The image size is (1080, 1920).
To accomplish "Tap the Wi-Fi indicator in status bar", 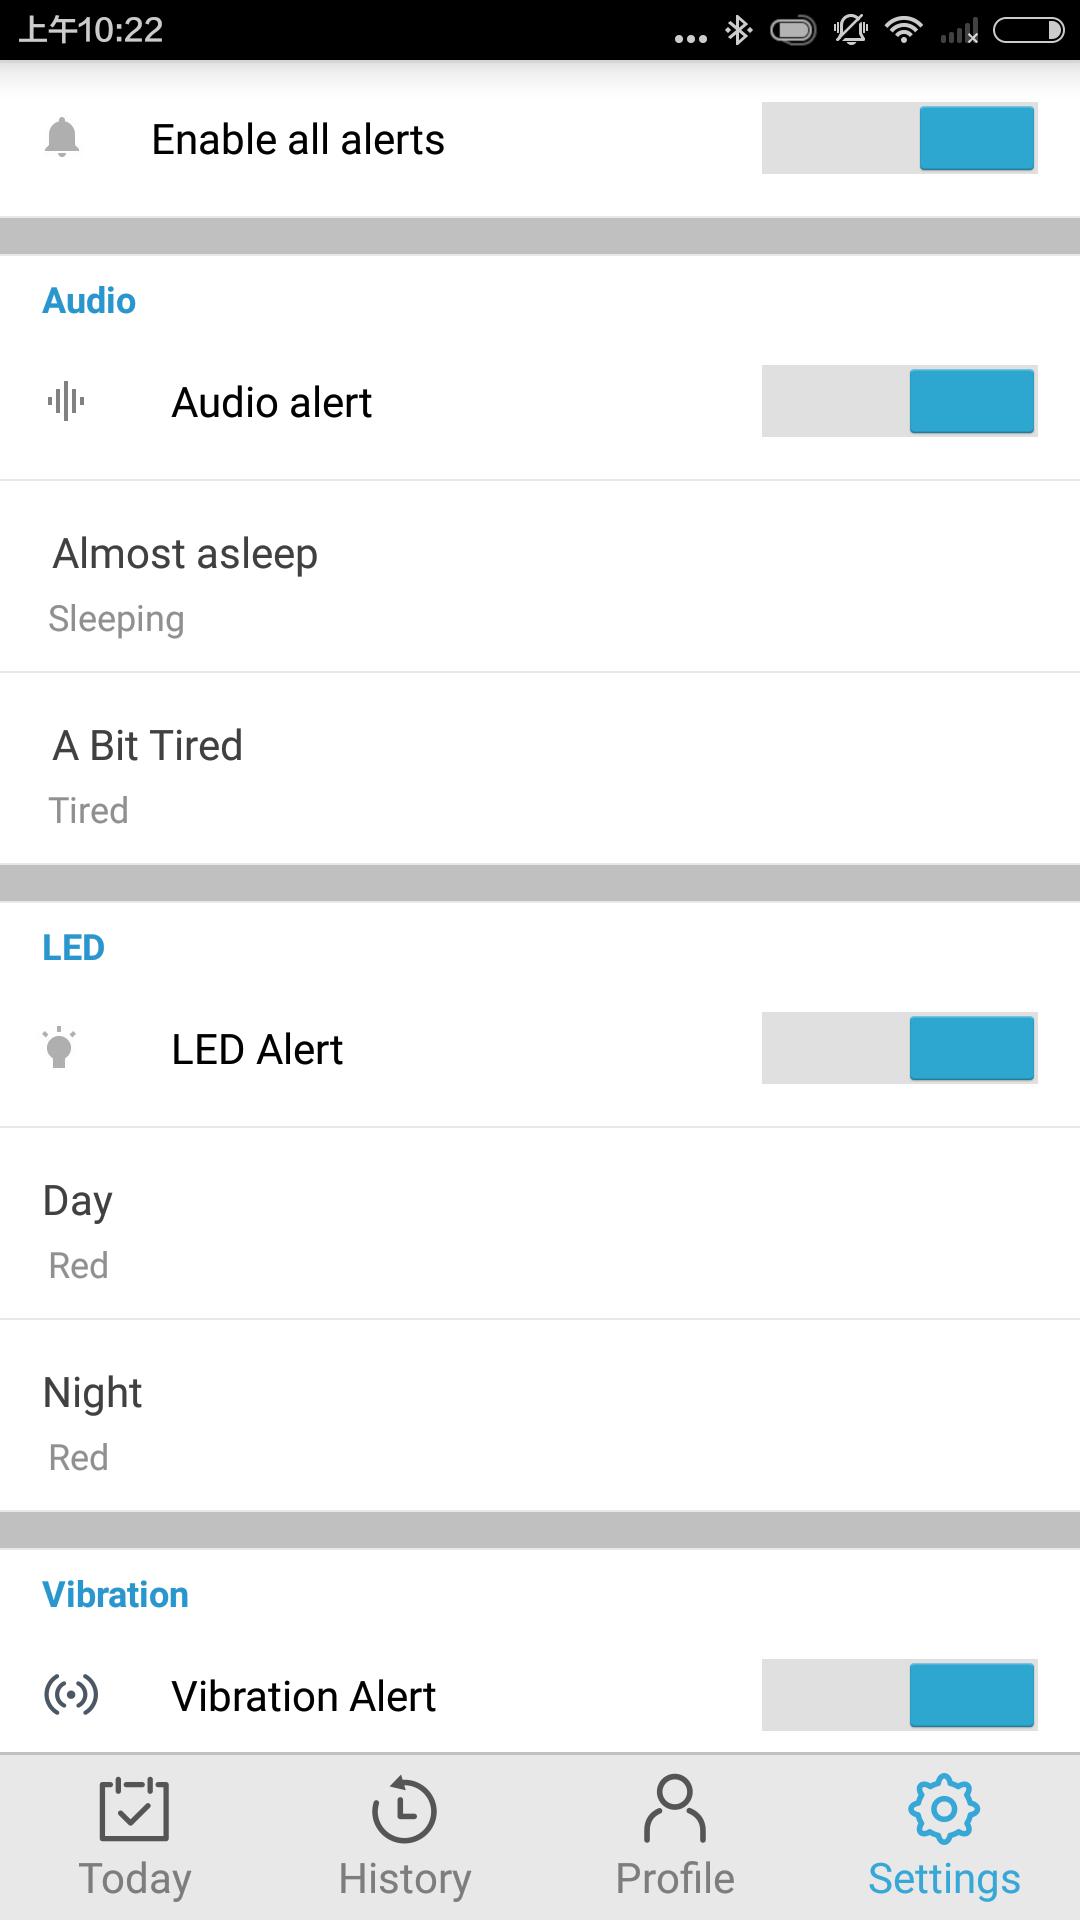I will (904, 30).
